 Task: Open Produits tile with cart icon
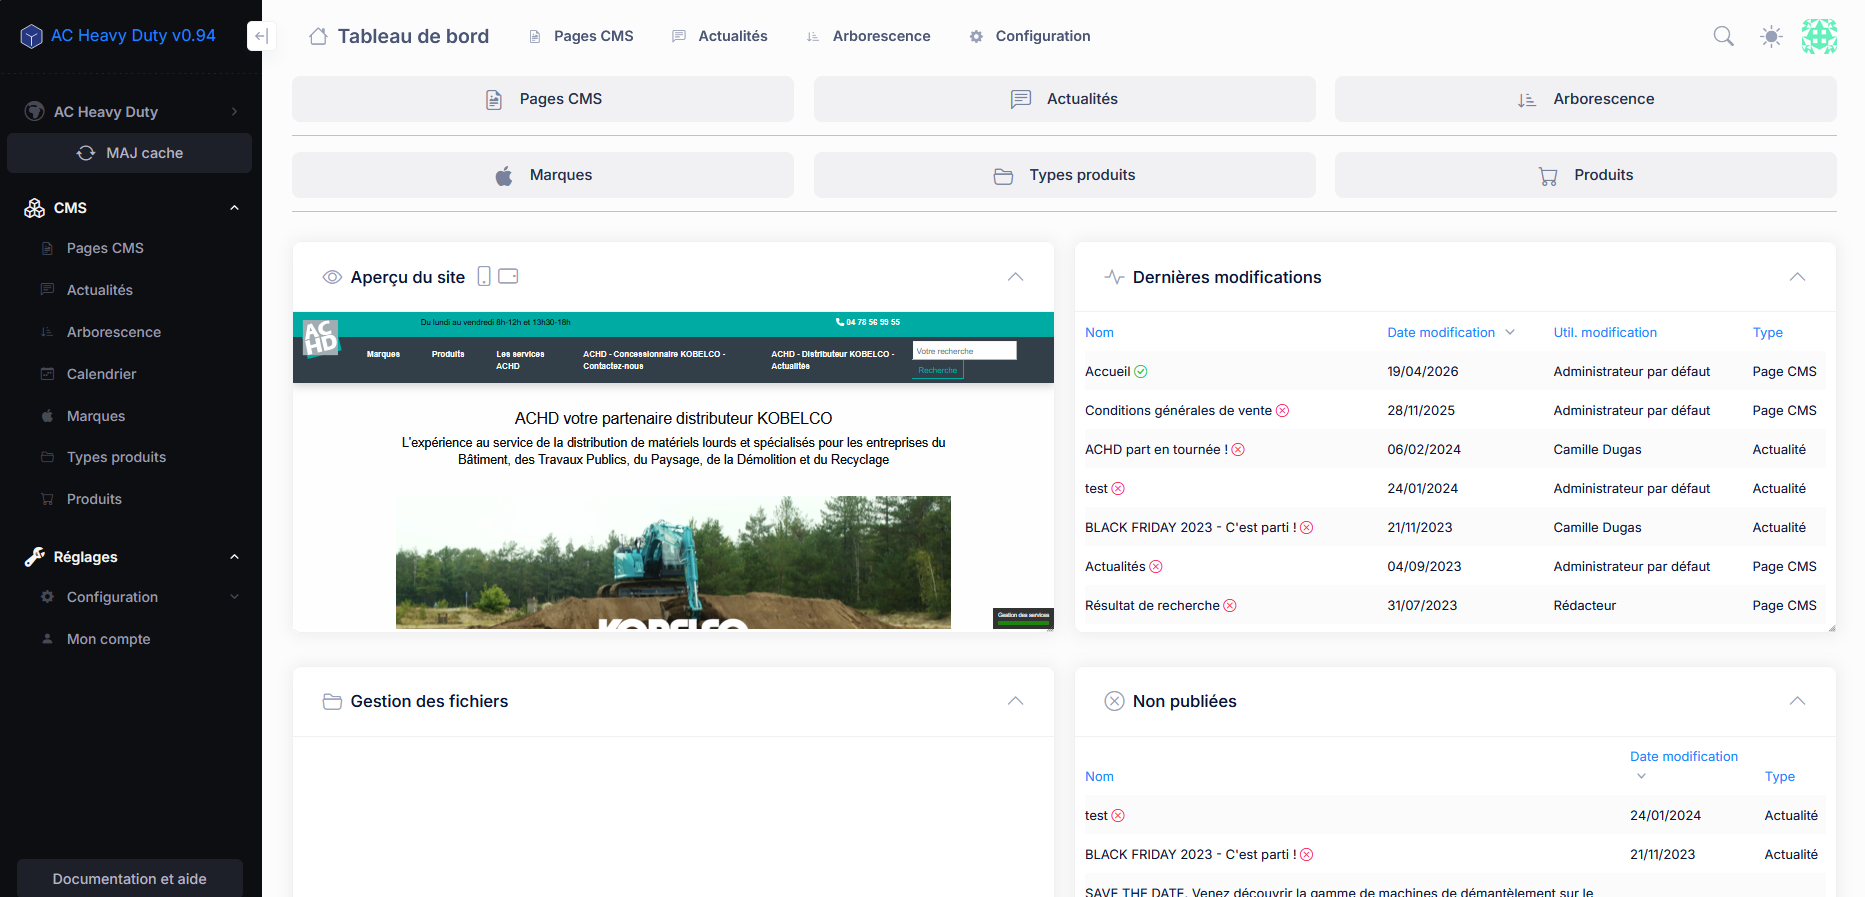tap(1585, 175)
